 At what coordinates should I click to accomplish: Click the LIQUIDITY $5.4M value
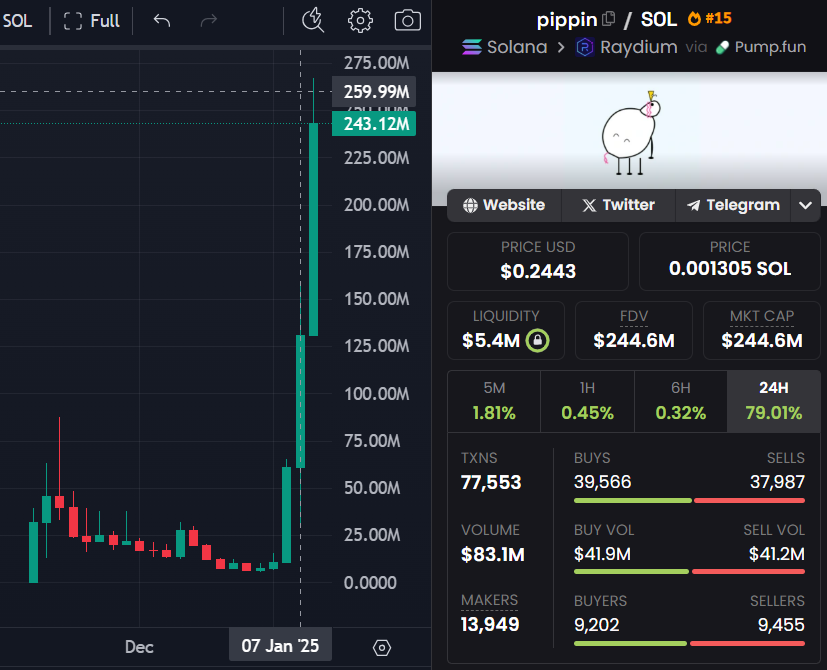coord(491,341)
